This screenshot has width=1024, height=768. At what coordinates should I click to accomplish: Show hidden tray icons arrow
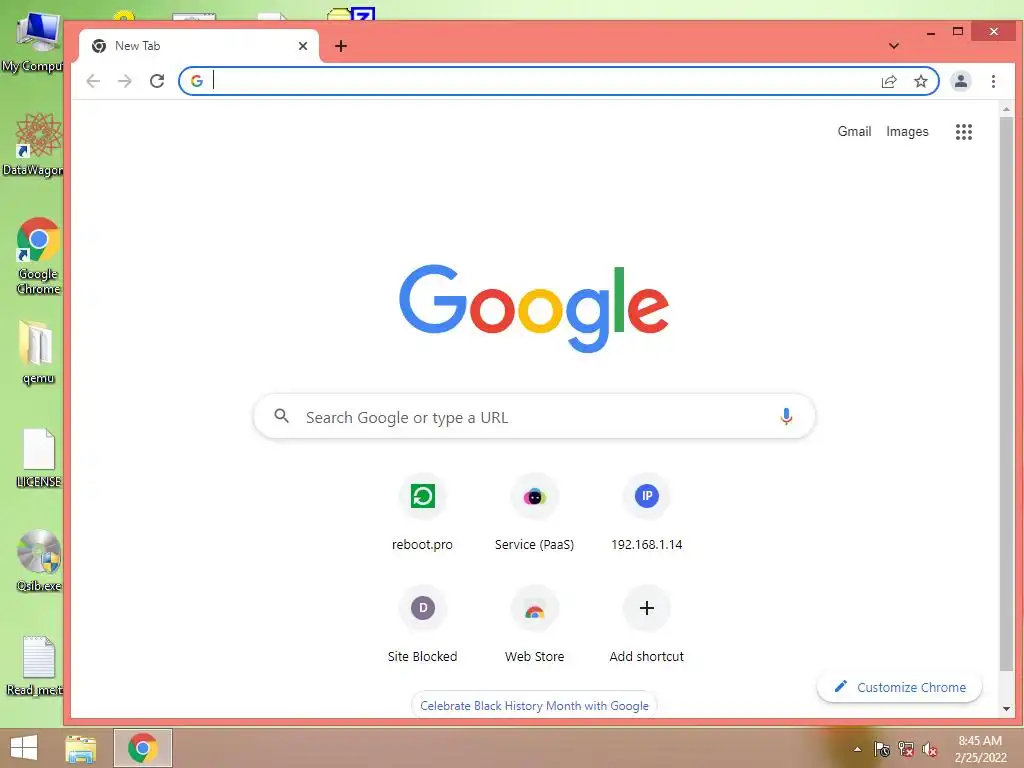click(x=857, y=750)
